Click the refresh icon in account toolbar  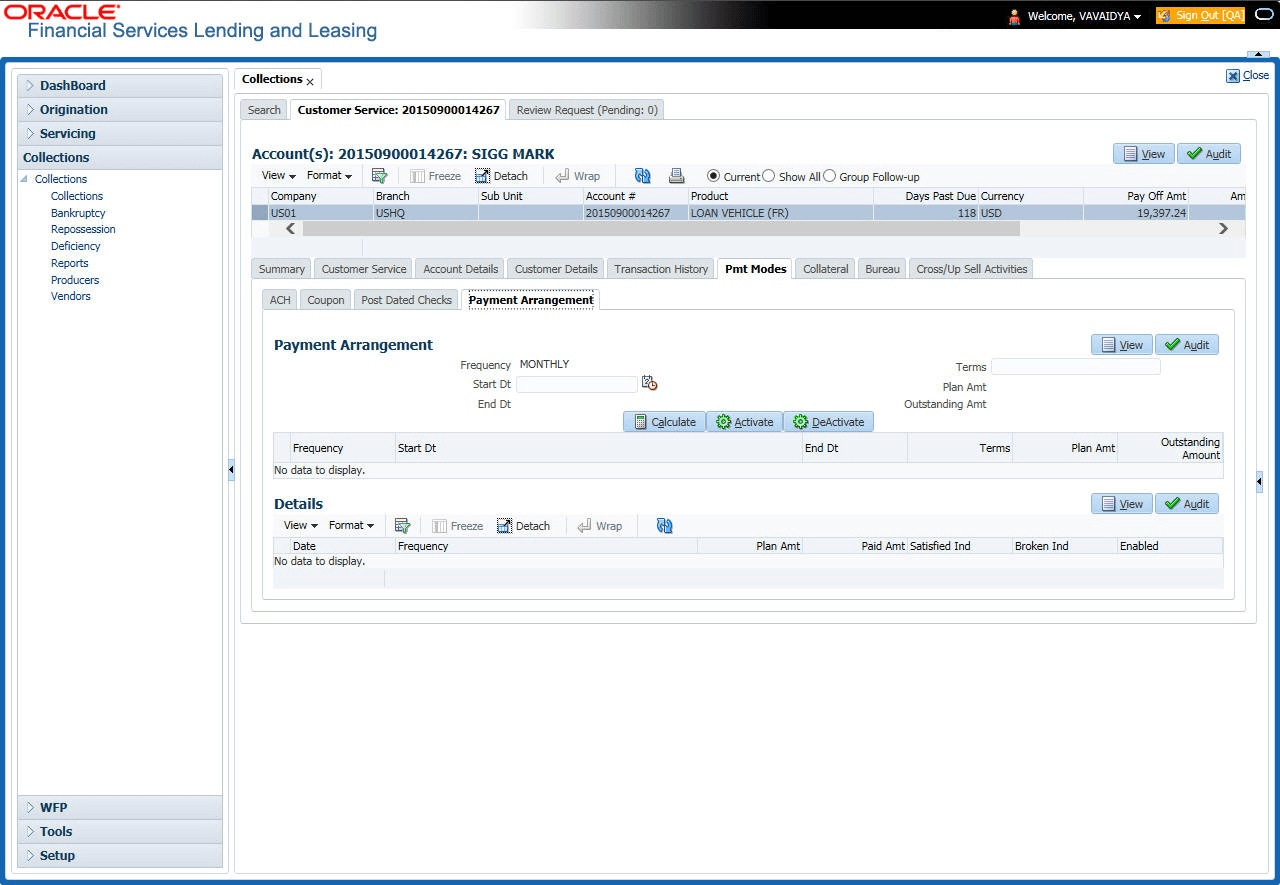coord(642,176)
